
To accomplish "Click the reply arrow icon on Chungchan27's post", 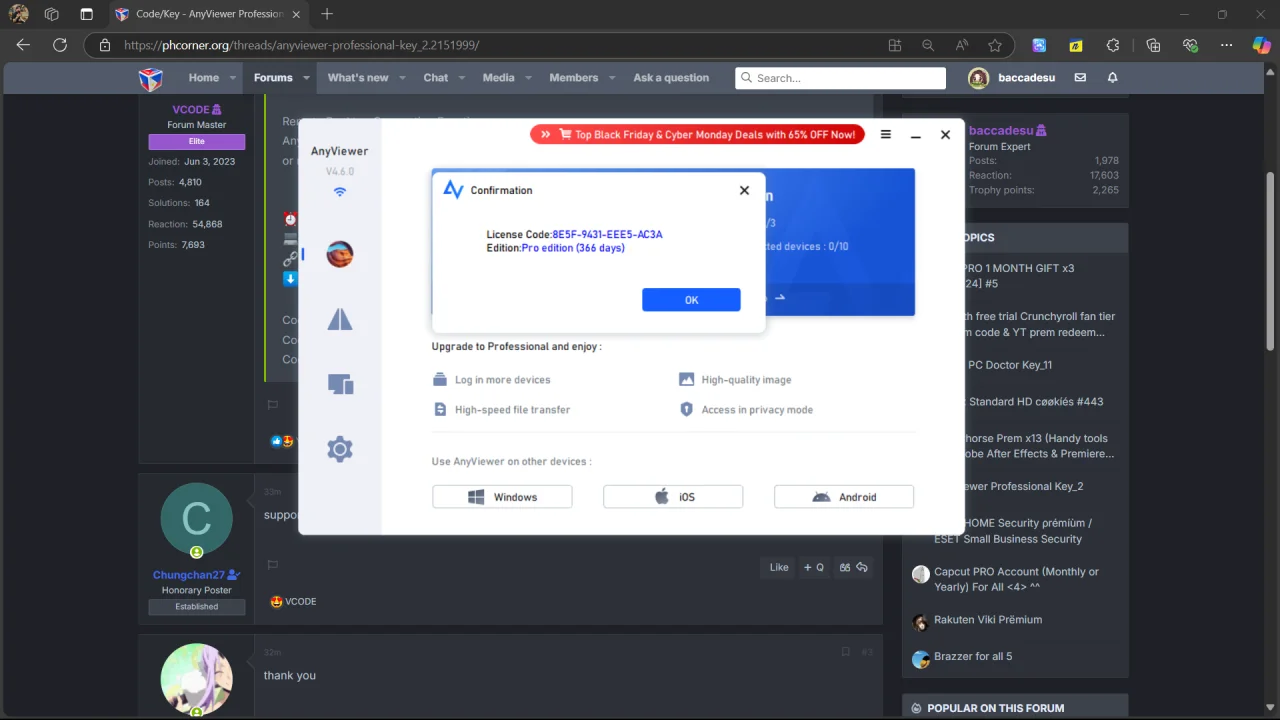I will [x=862, y=567].
